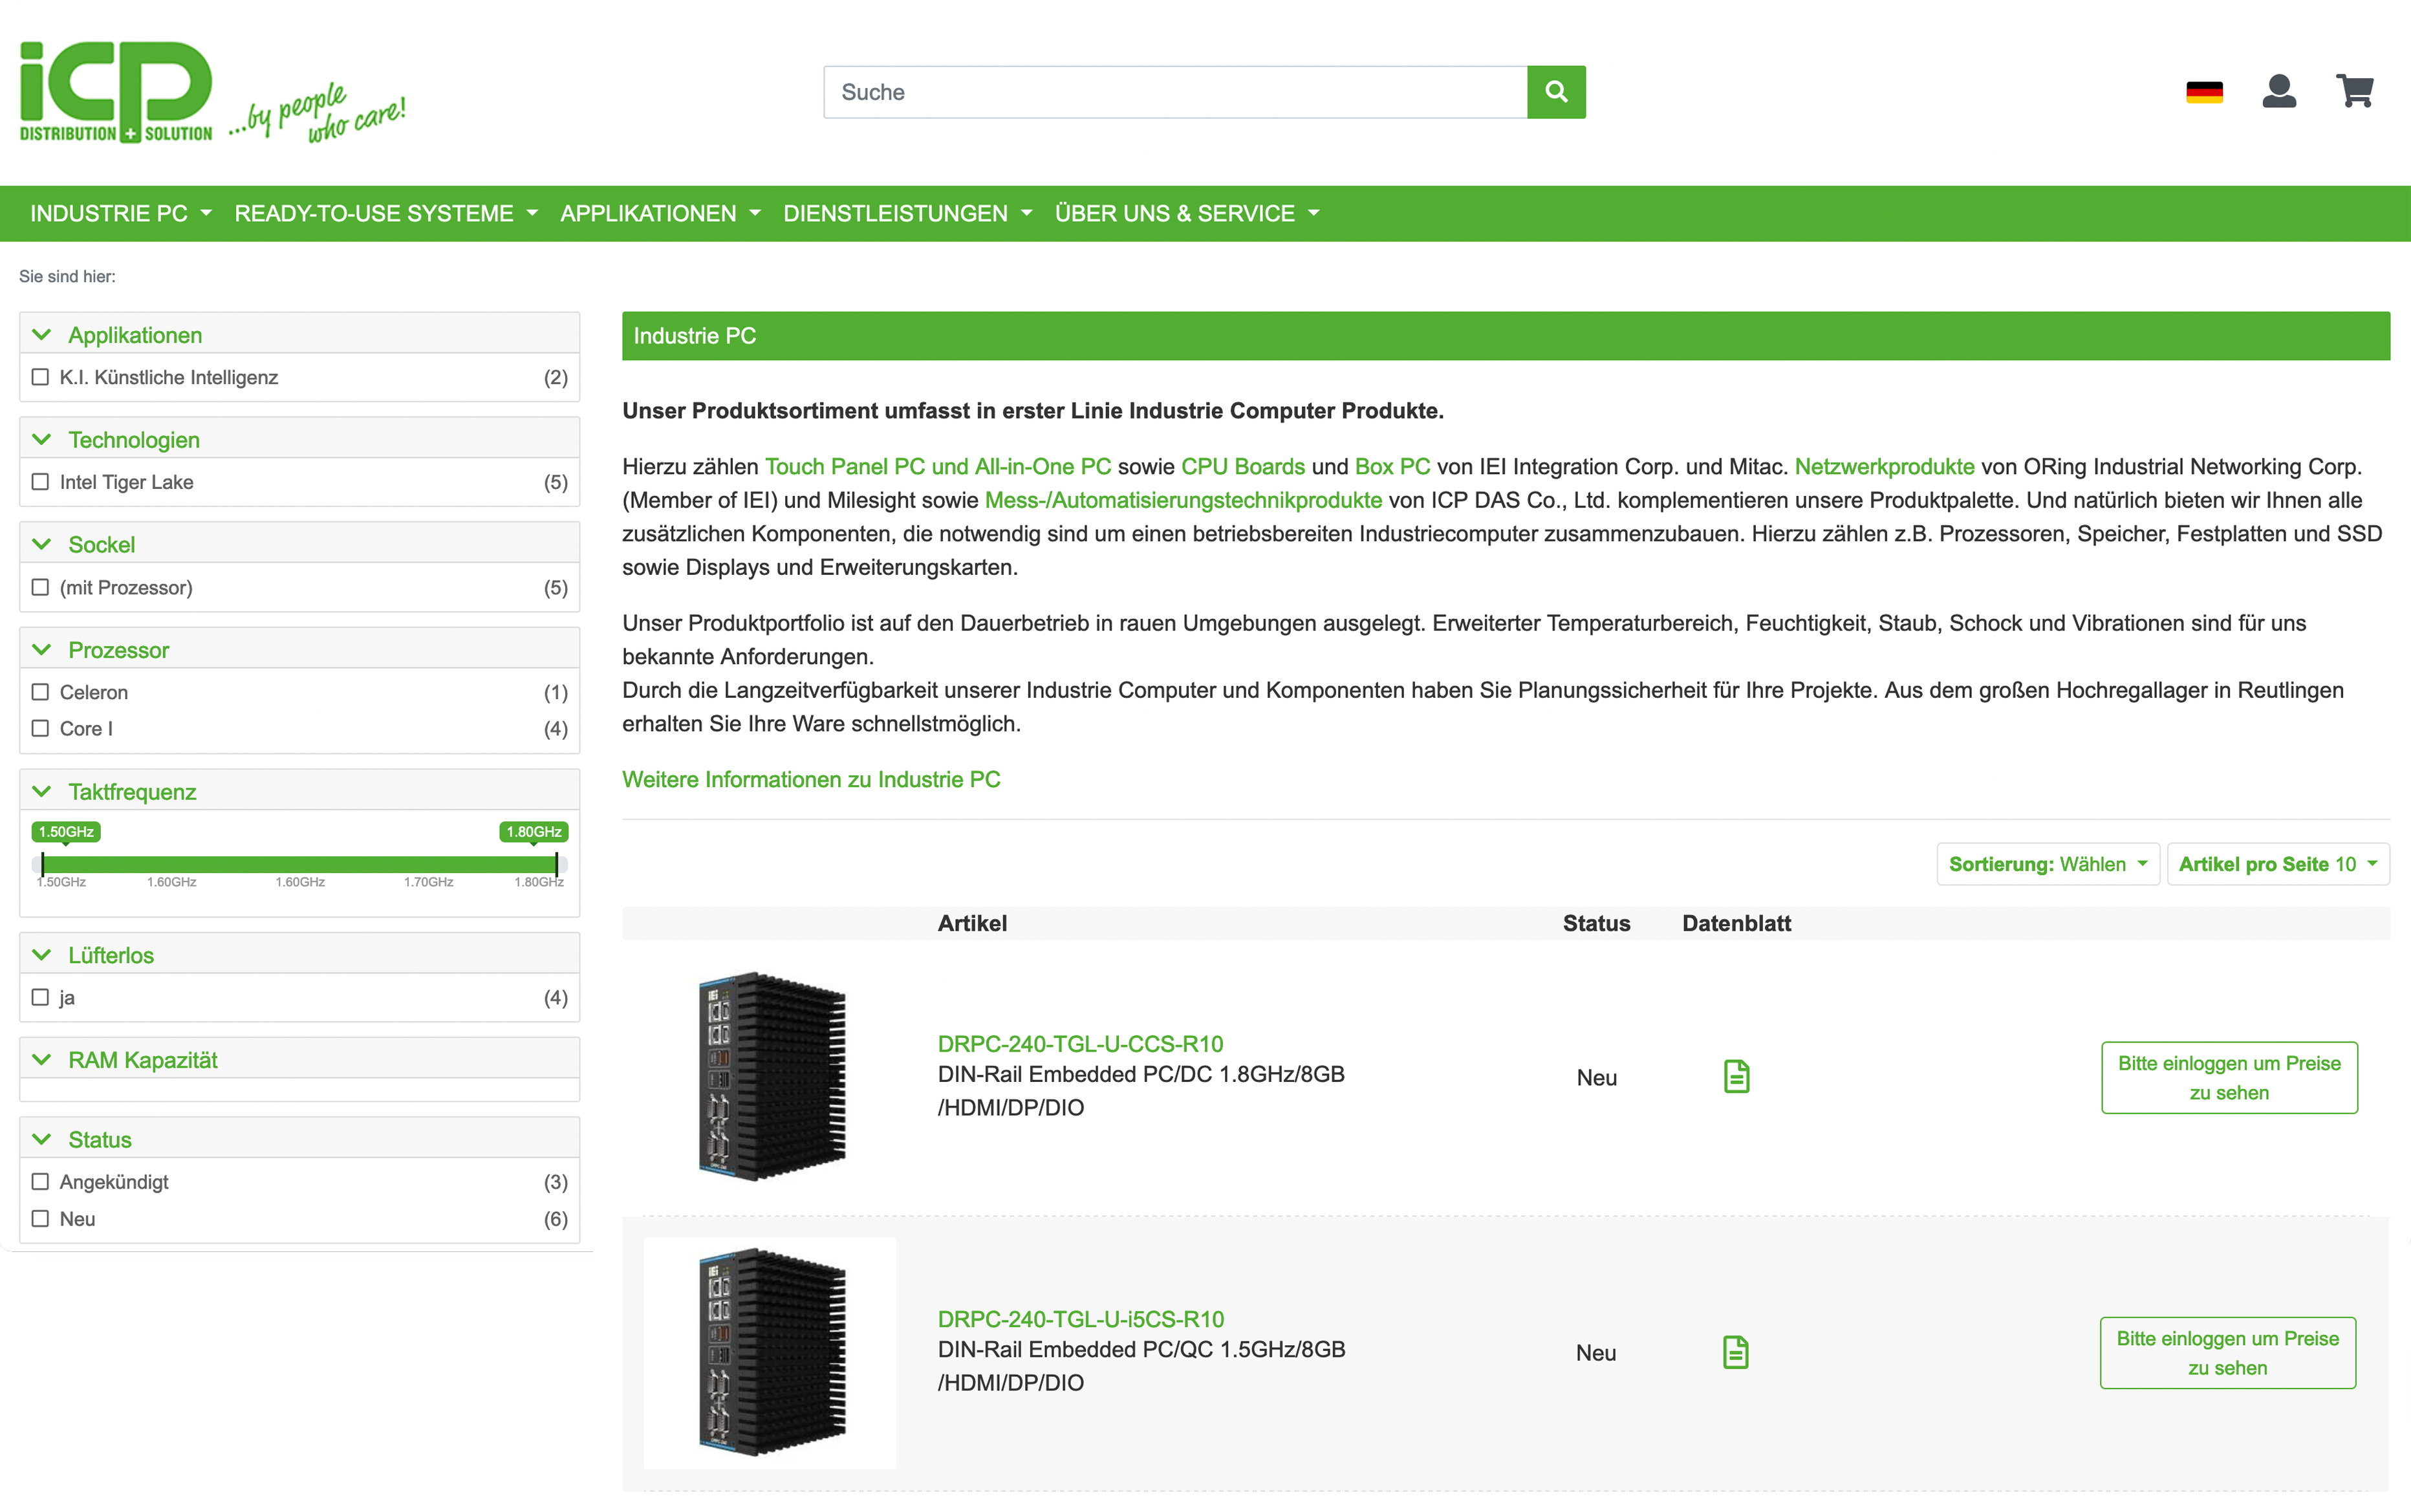Follow the Netzwerkprodukte link
The width and height of the screenshot is (2411, 1512).
point(1884,467)
